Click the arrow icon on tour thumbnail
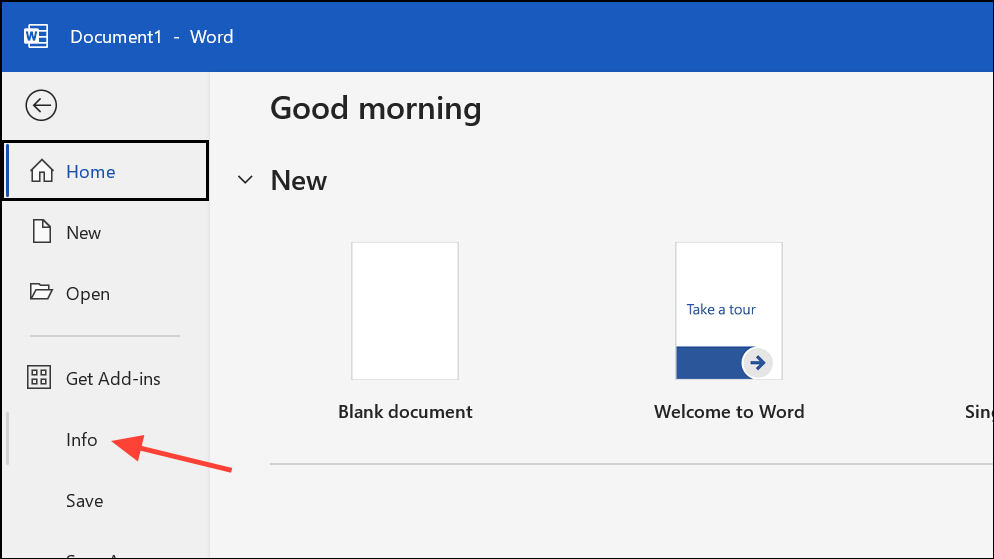The image size is (994, 559). [757, 363]
